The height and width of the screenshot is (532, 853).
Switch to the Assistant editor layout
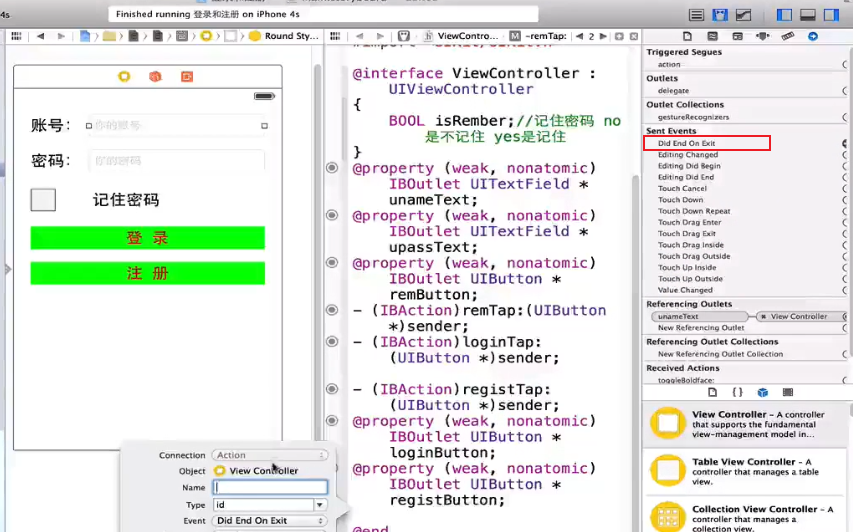click(720, 15)
